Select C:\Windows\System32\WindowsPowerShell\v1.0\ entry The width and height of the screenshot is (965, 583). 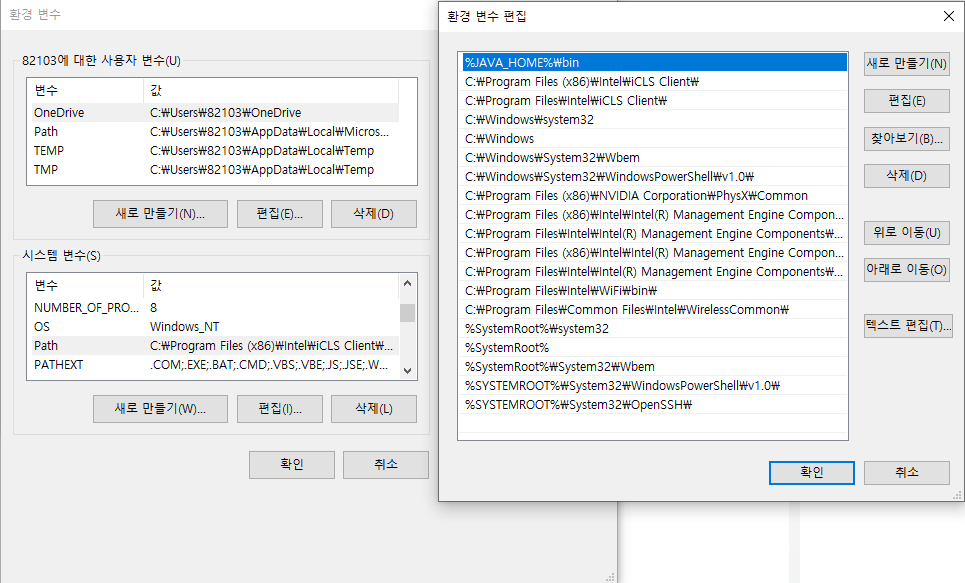tap(655, 177)
